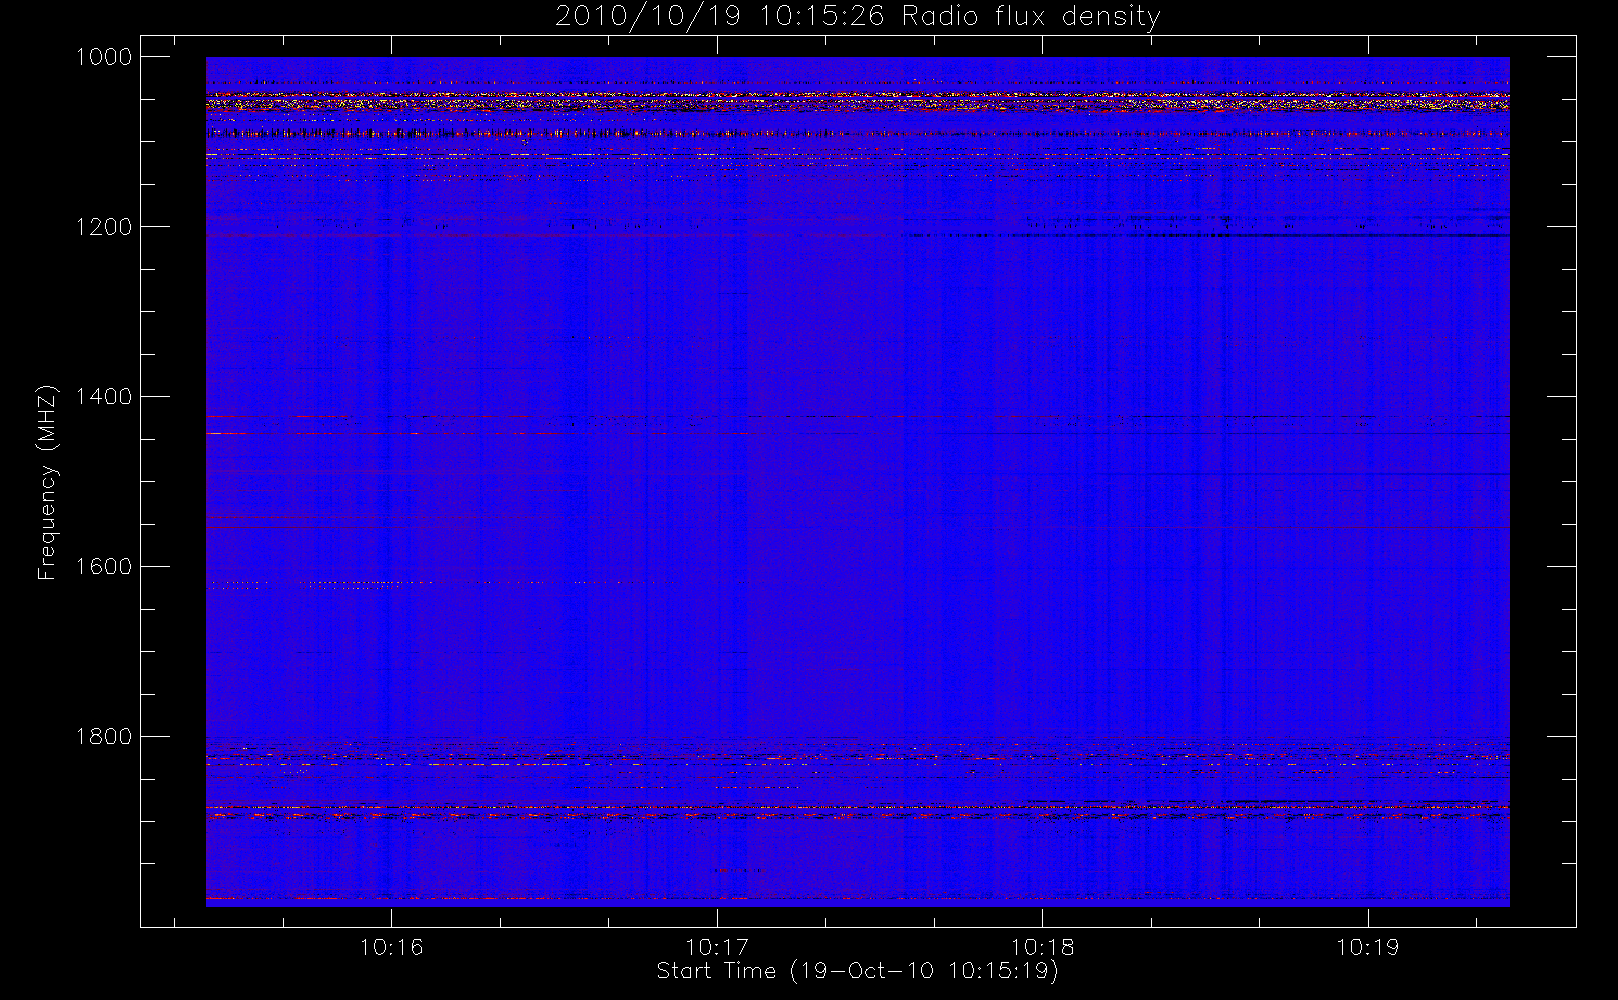Click the 'Frequency (MHZ)' axis label

(x=47, y=482)
